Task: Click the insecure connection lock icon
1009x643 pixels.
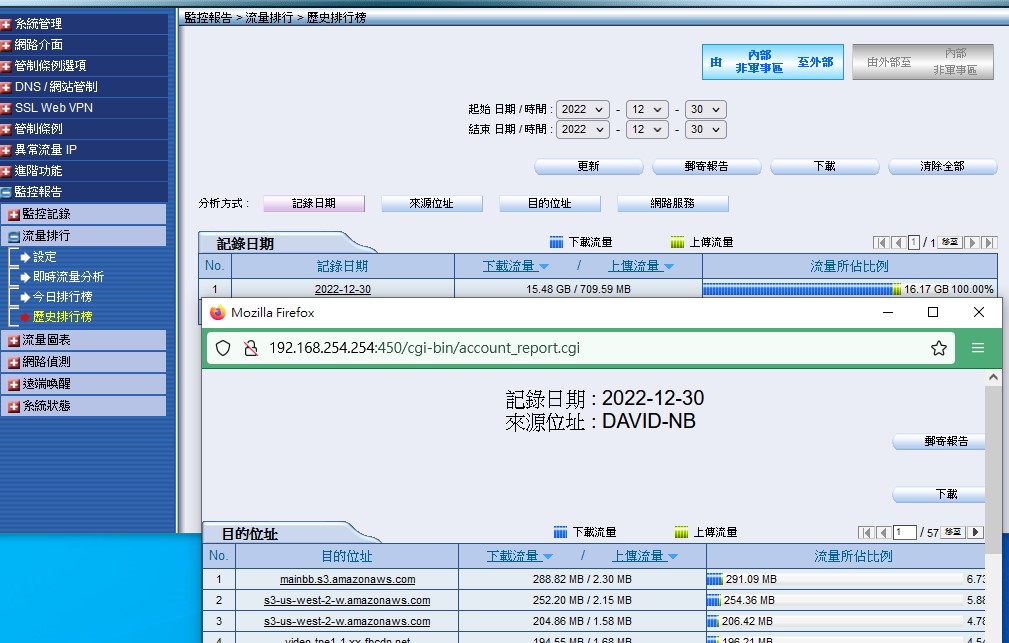Action: tap(249, 348)
